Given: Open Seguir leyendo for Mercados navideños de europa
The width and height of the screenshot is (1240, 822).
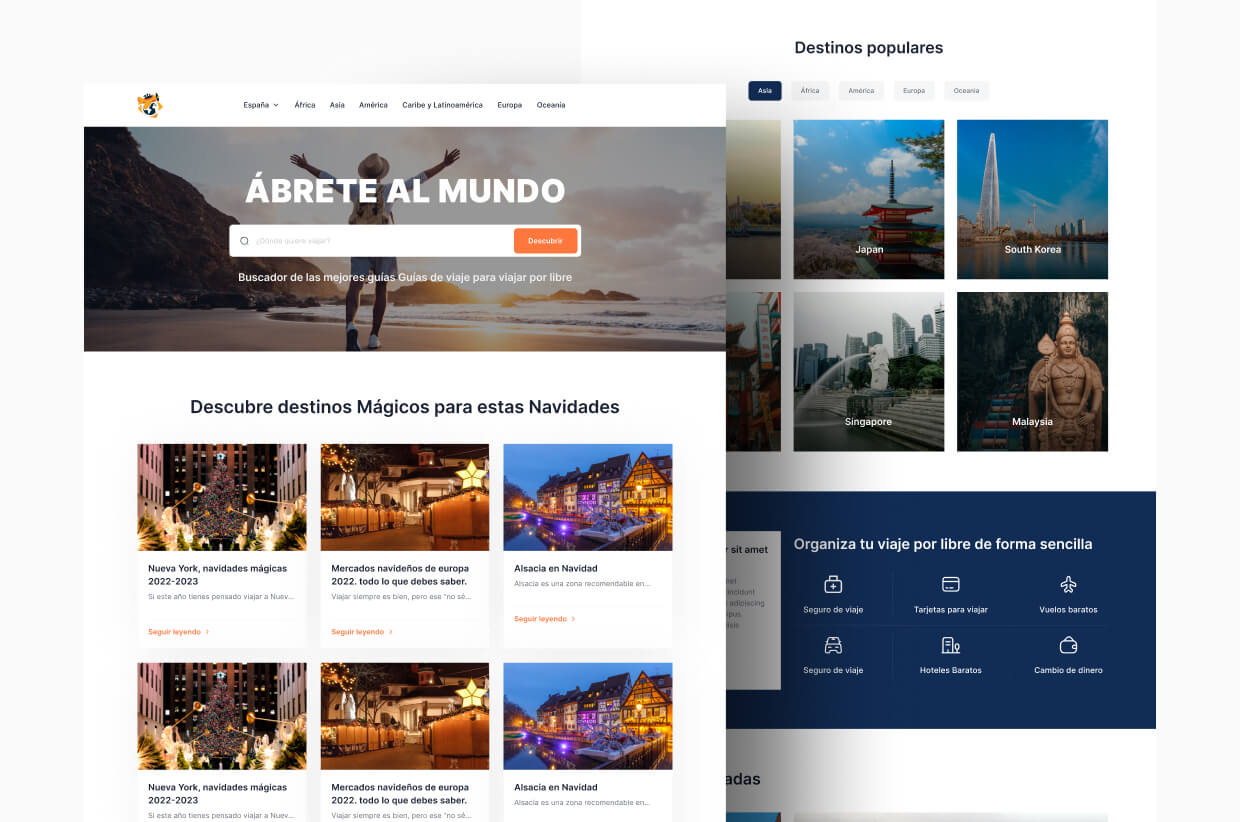Looking at the screenshot, I should click(x=362, y=632).
